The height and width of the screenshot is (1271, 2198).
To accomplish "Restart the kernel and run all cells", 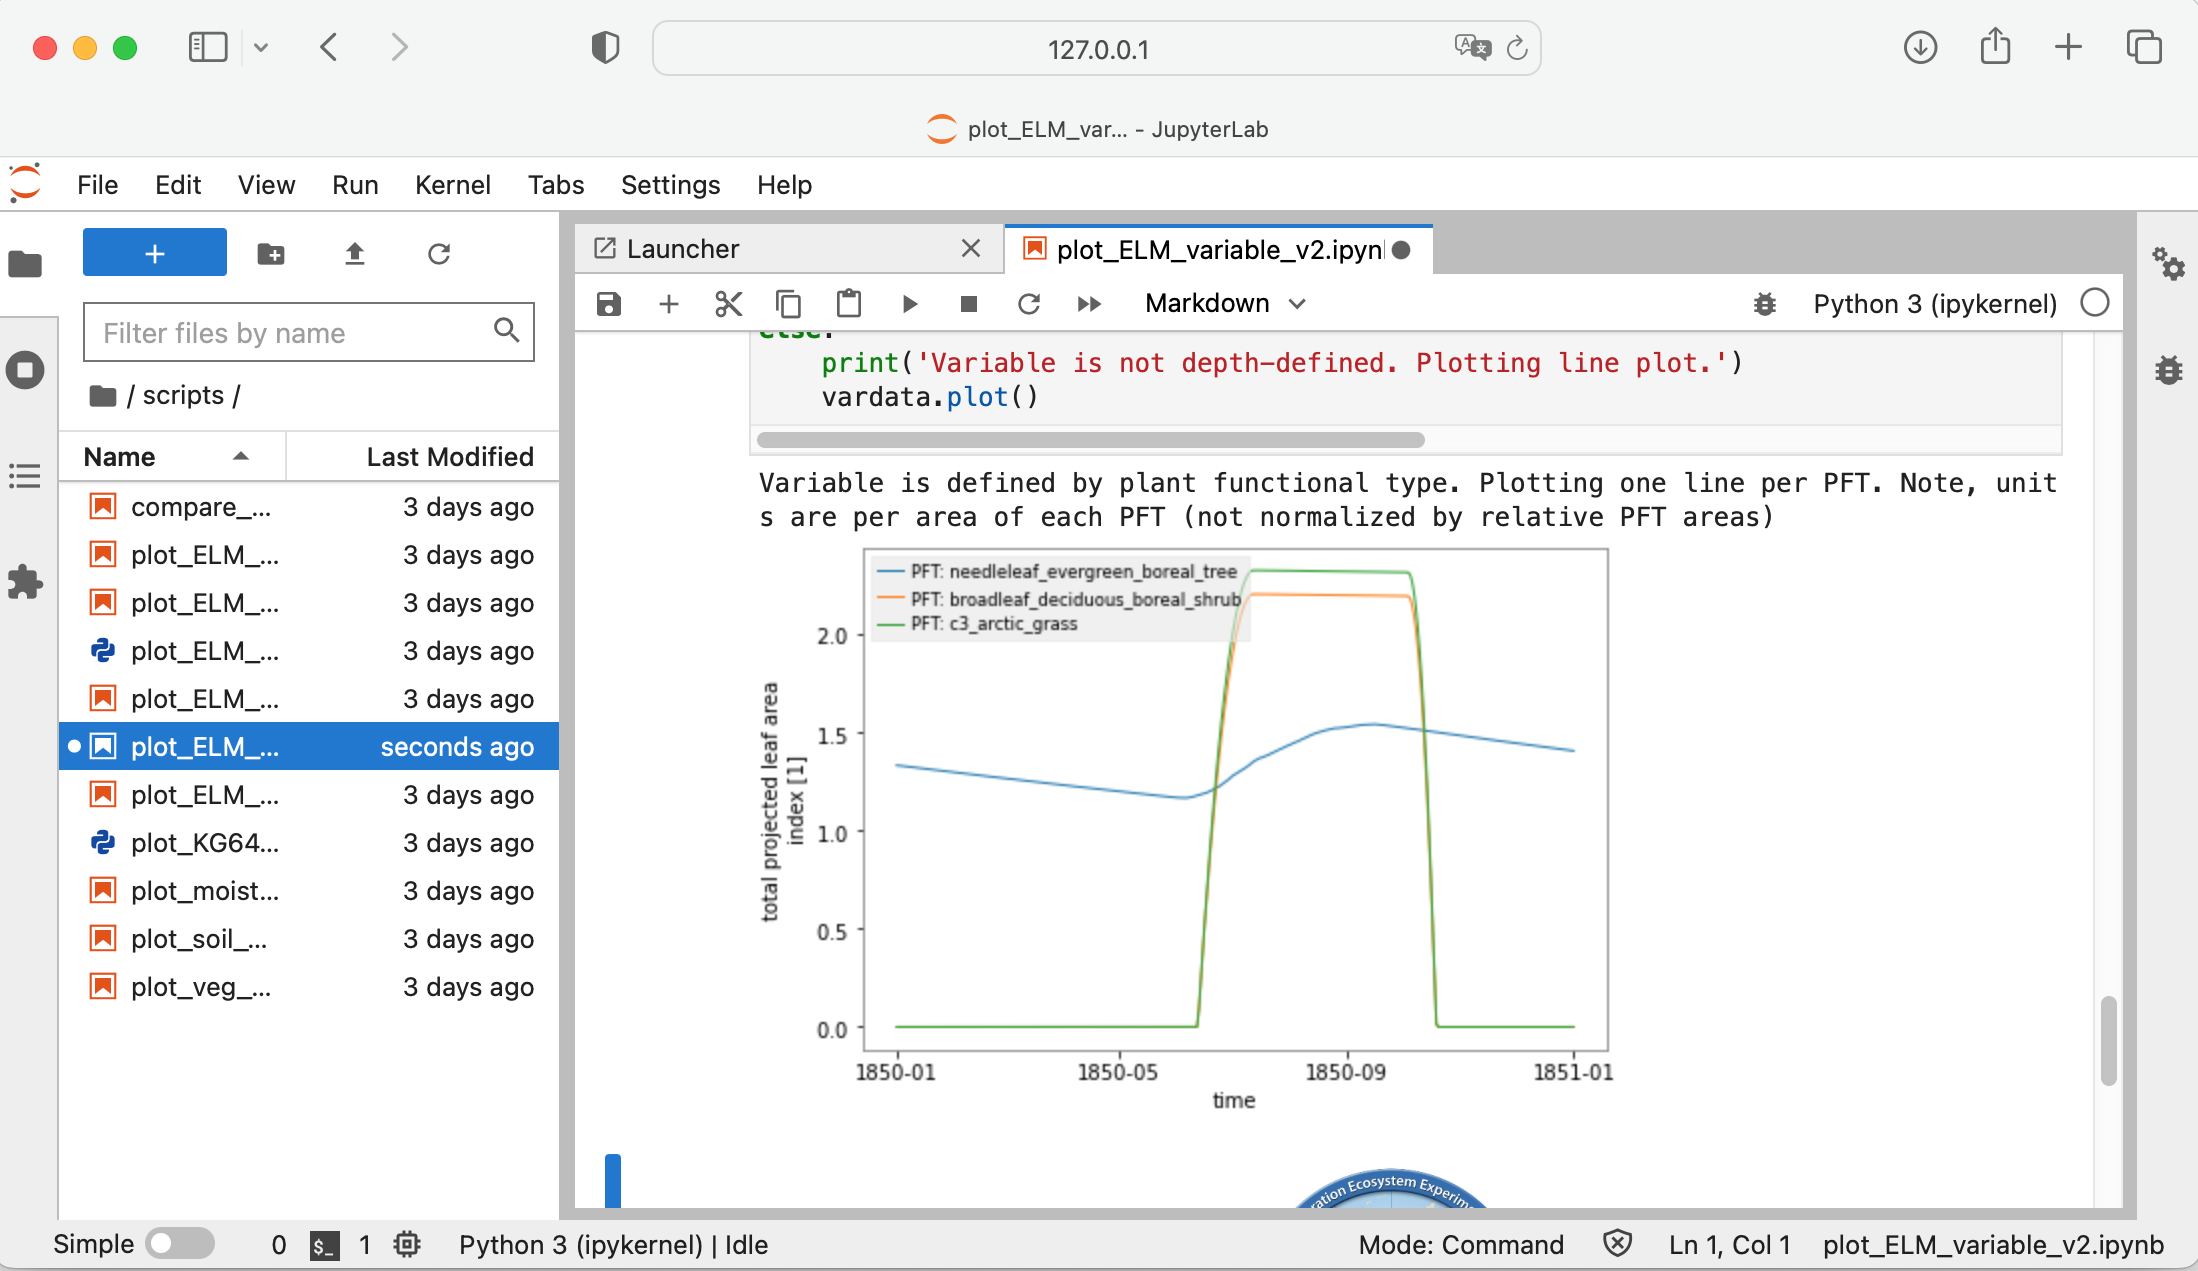I will pos(1089,304).
